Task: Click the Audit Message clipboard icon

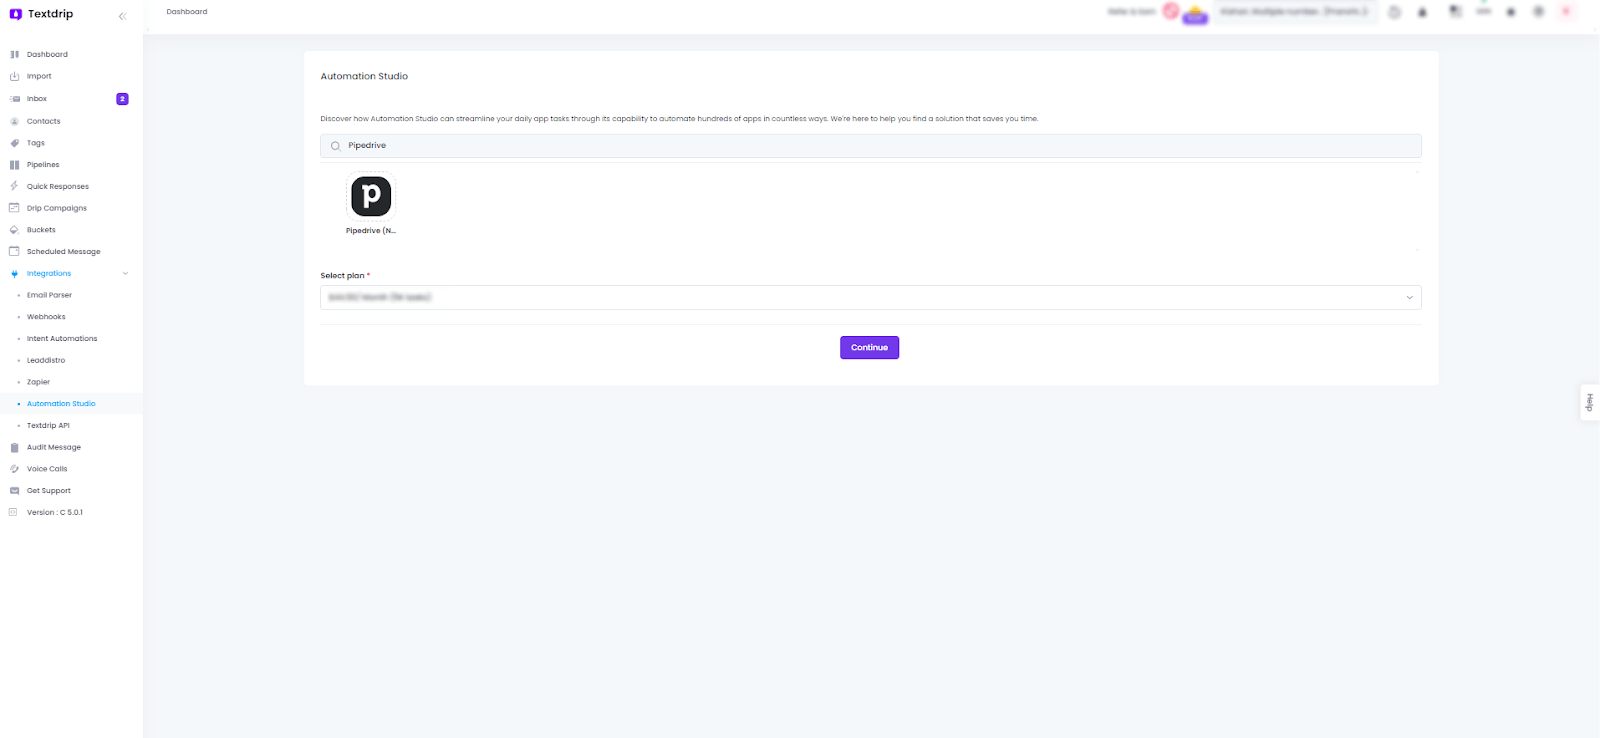Action: tap(14, 447)
